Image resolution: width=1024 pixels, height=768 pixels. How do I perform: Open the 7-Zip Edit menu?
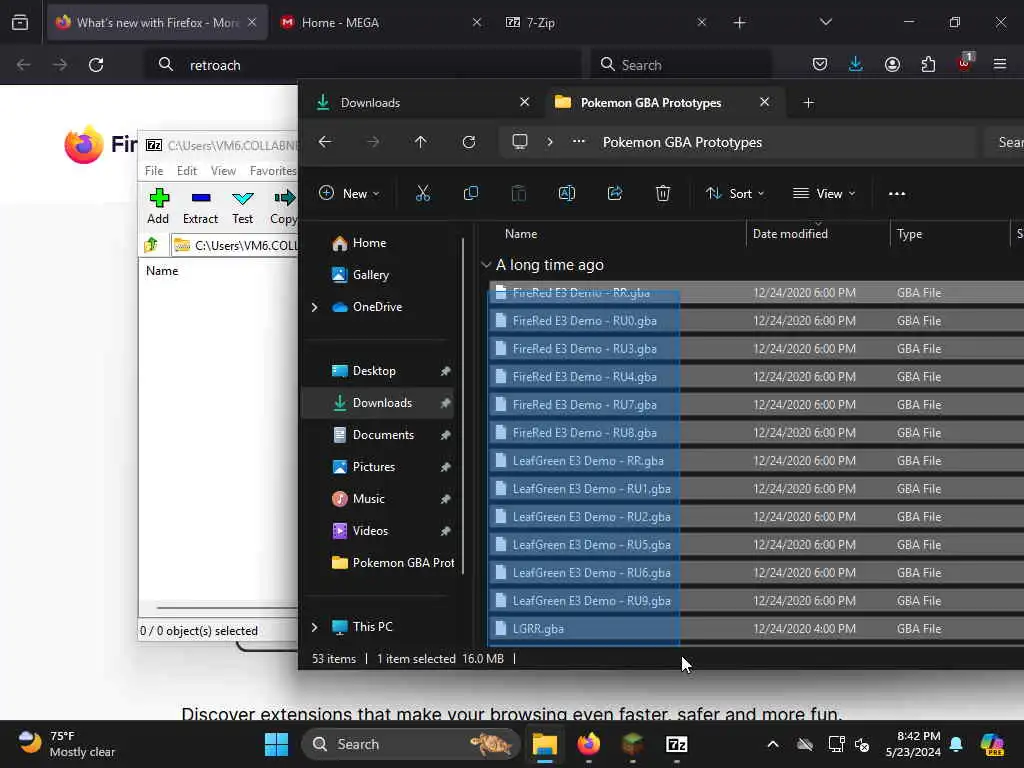[x=187, y=170]
